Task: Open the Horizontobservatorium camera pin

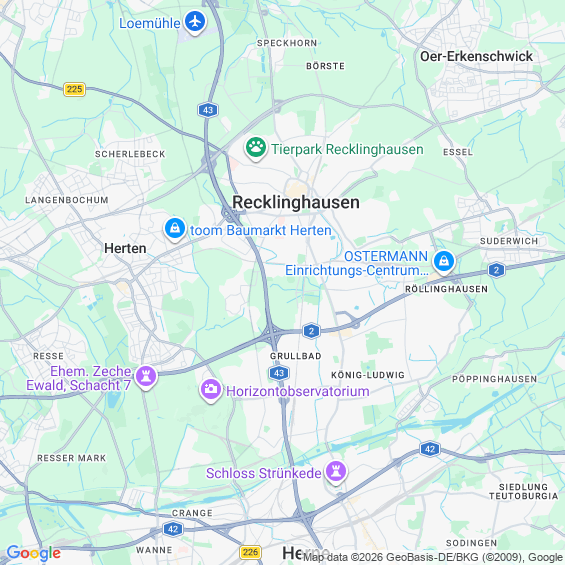Action: [210, 390]
